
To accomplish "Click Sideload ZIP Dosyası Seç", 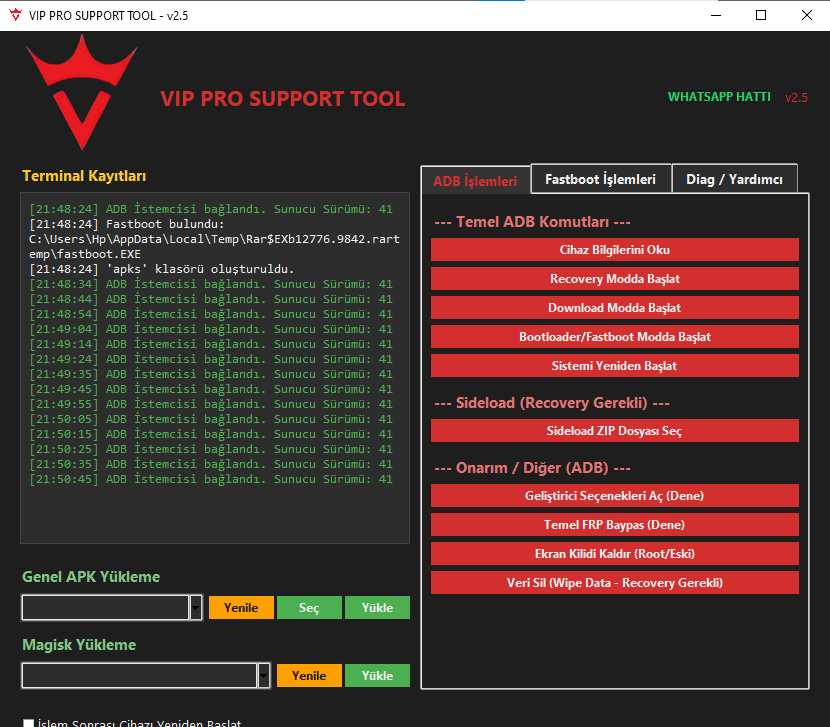I will [614, 430].
